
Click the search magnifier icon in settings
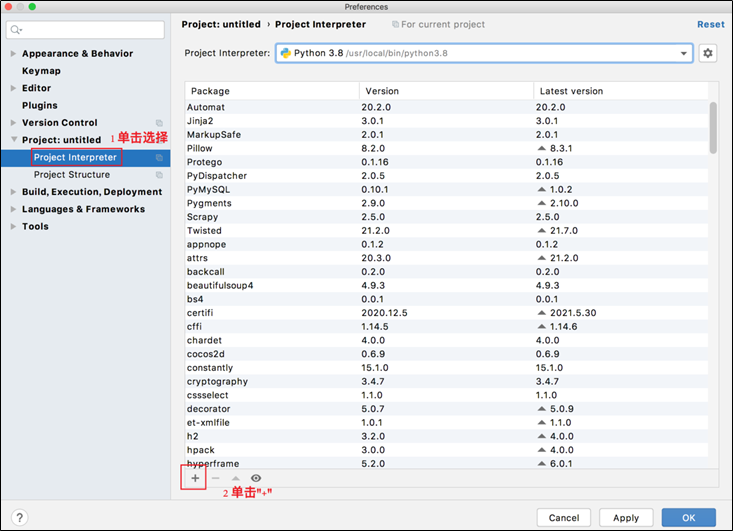click(x=16, y=30)
